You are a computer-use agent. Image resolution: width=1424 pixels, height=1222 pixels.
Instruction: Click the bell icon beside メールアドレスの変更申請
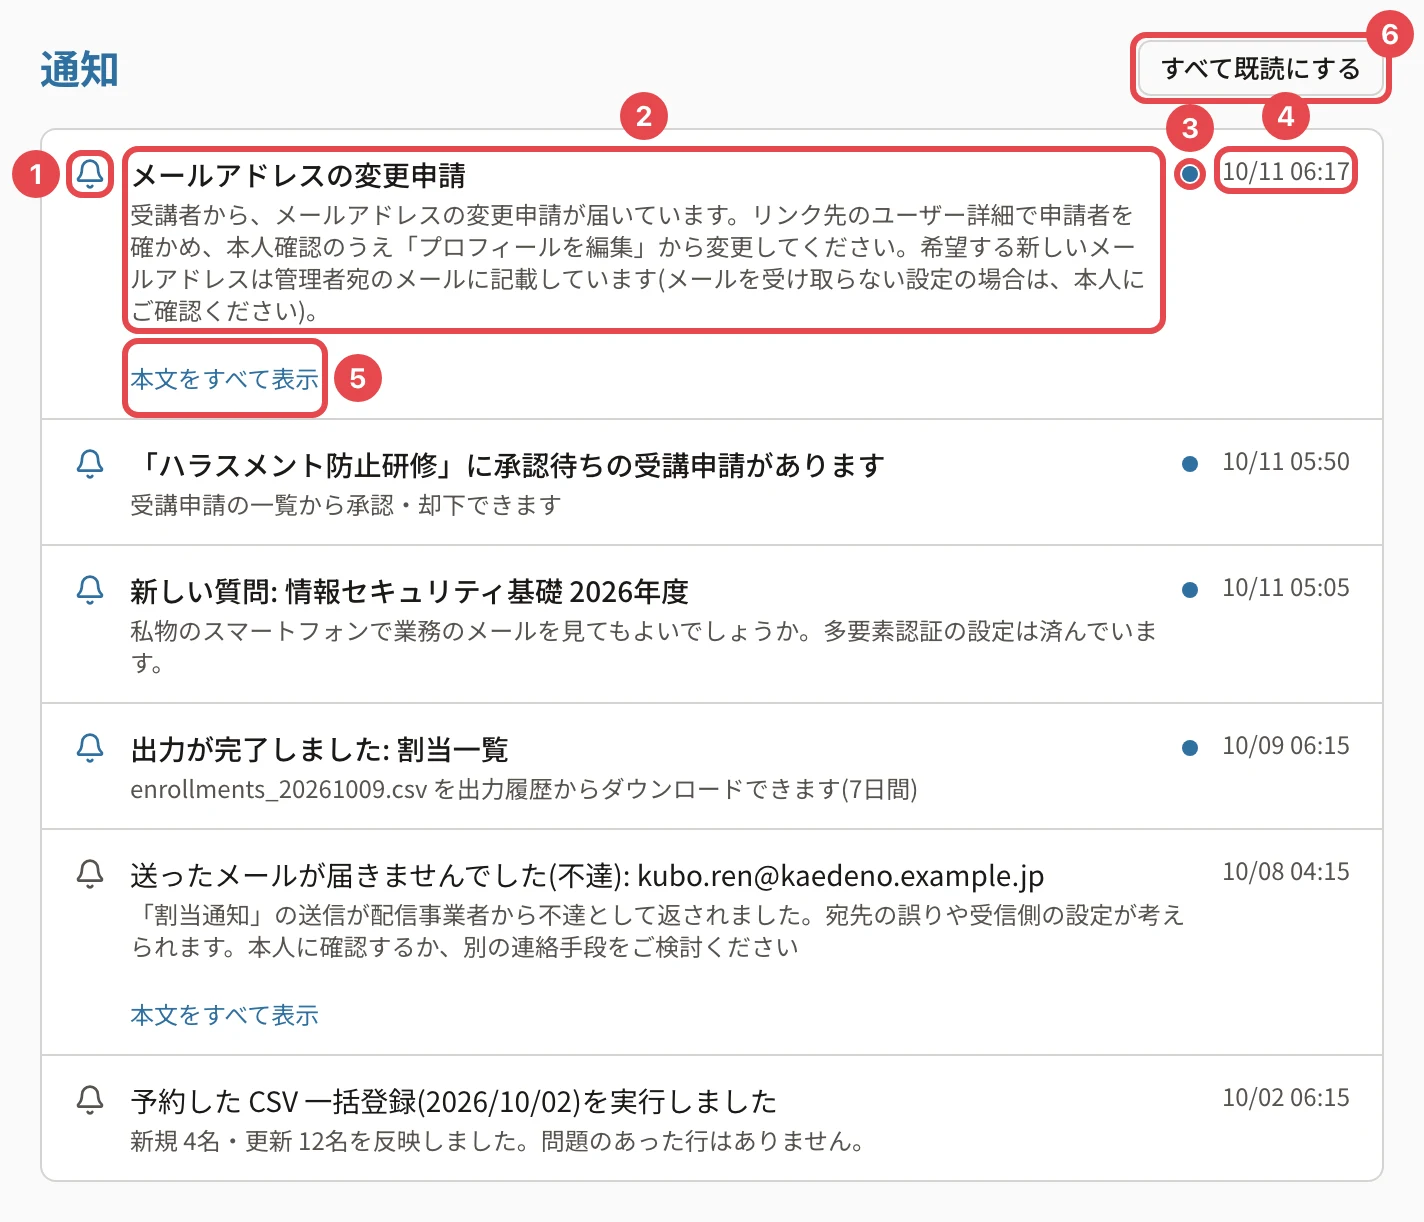tap(90, 174)
